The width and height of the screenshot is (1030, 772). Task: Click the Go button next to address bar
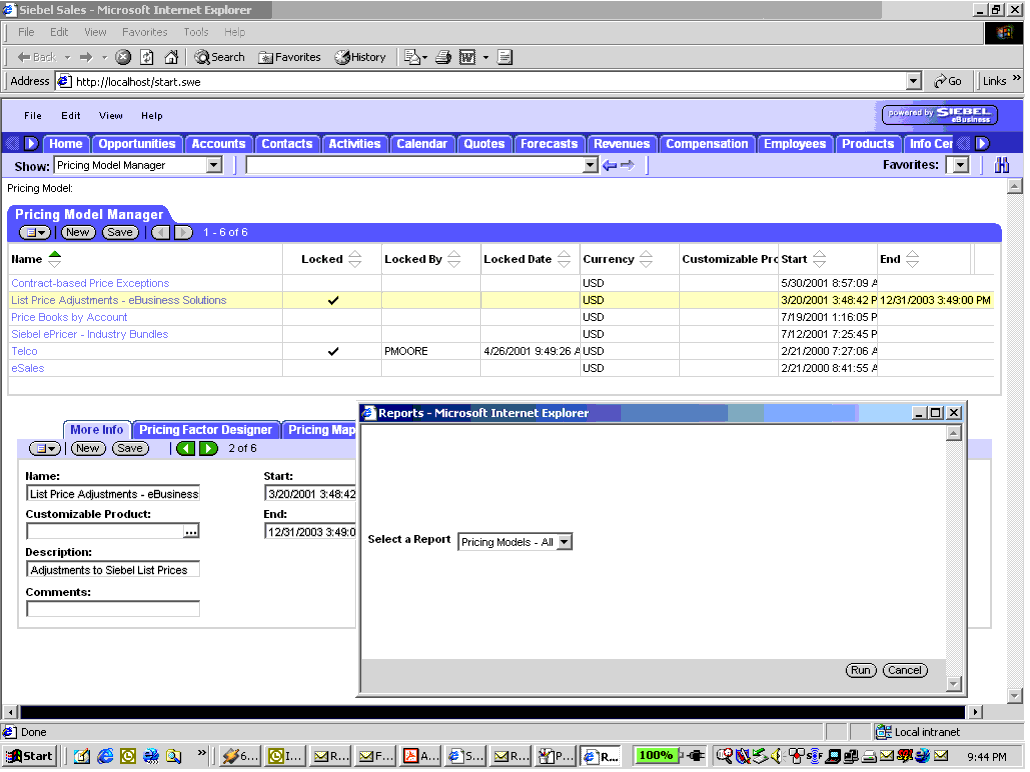click(x=947, y=81)
